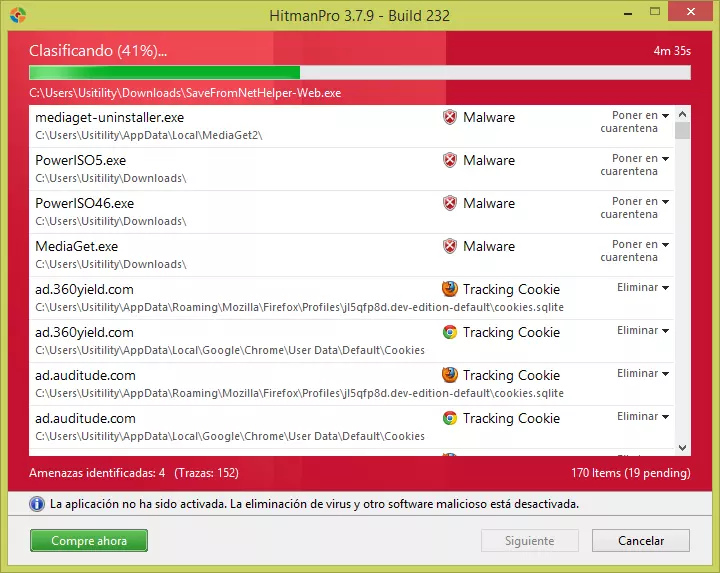Click the green scan progress bar

360,73
